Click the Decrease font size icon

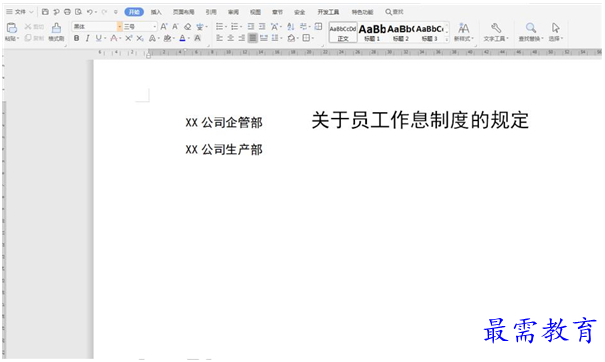pos(175,26)
